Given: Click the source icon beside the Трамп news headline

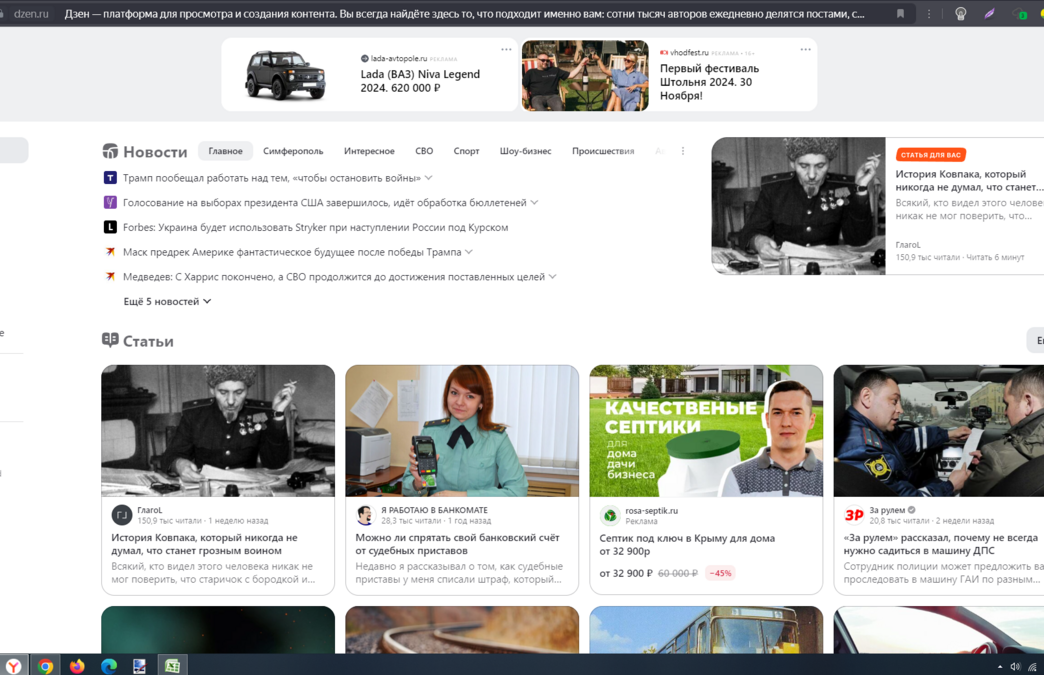Looking at the screenshot, I should (x=110, y=178).
